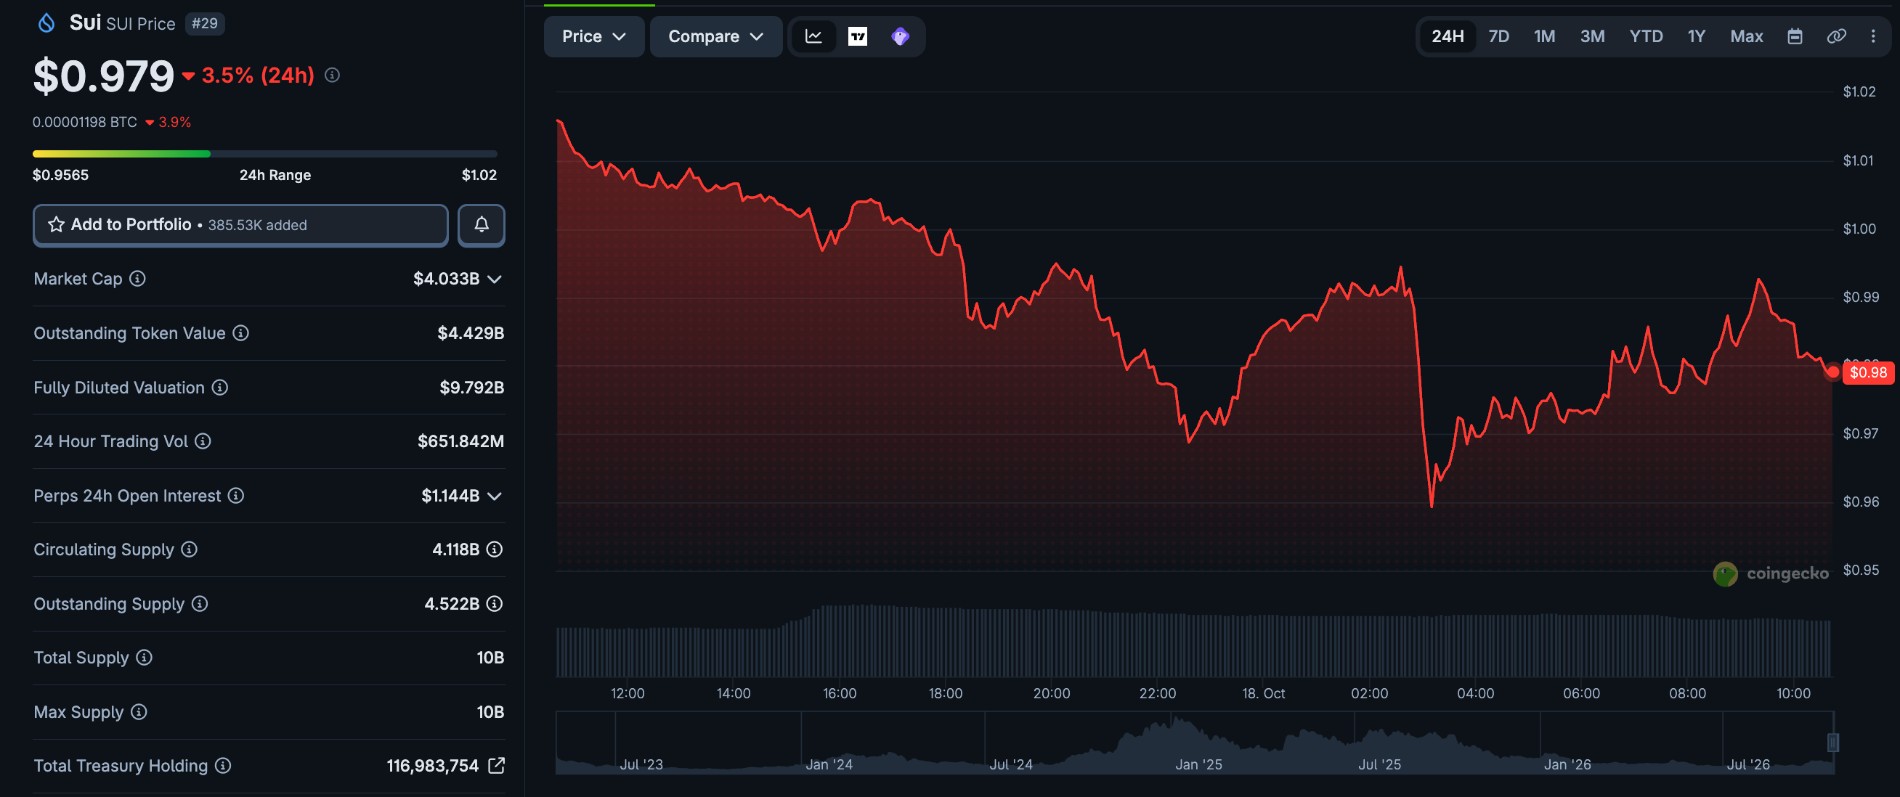This screenshot has height=797, width=1900.
Task: Open info icon next to 24h change
Action: [x=332, y=75]
